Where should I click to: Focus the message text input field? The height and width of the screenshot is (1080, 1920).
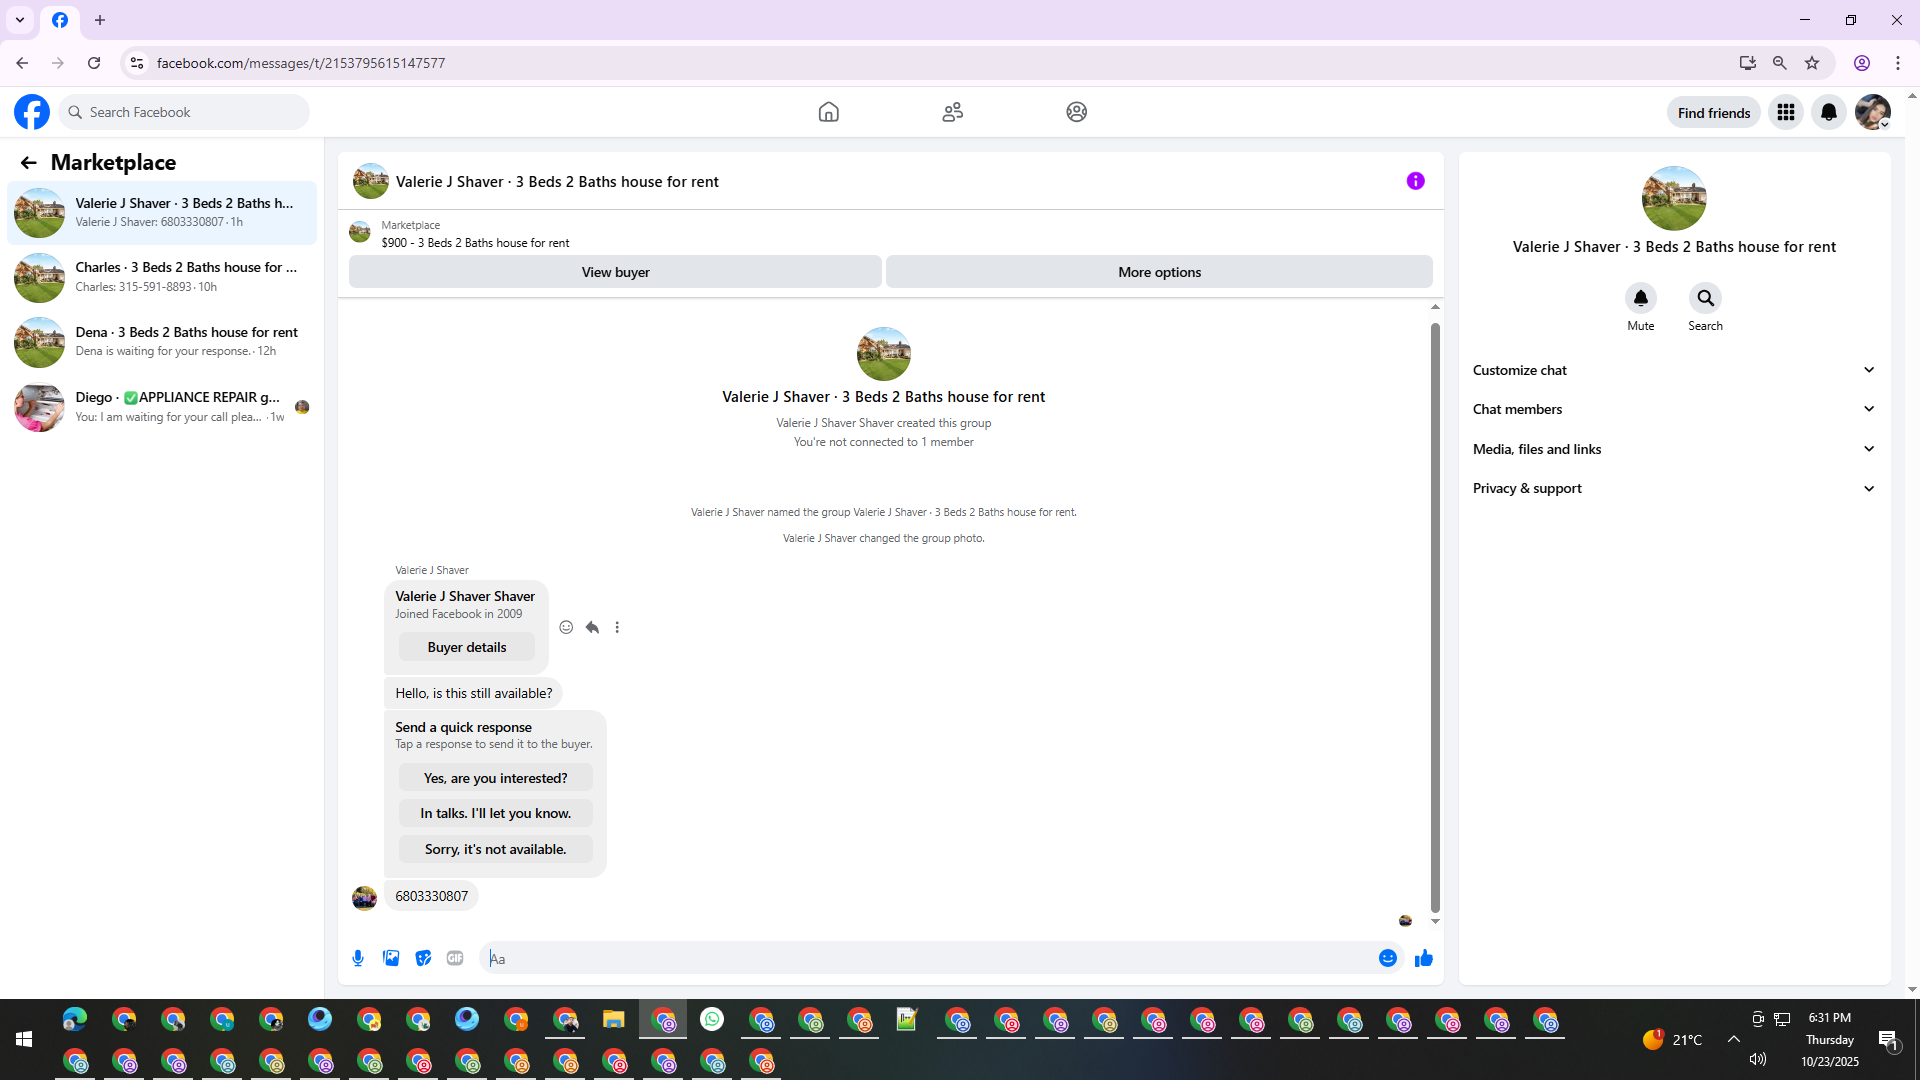coord(930,958)
